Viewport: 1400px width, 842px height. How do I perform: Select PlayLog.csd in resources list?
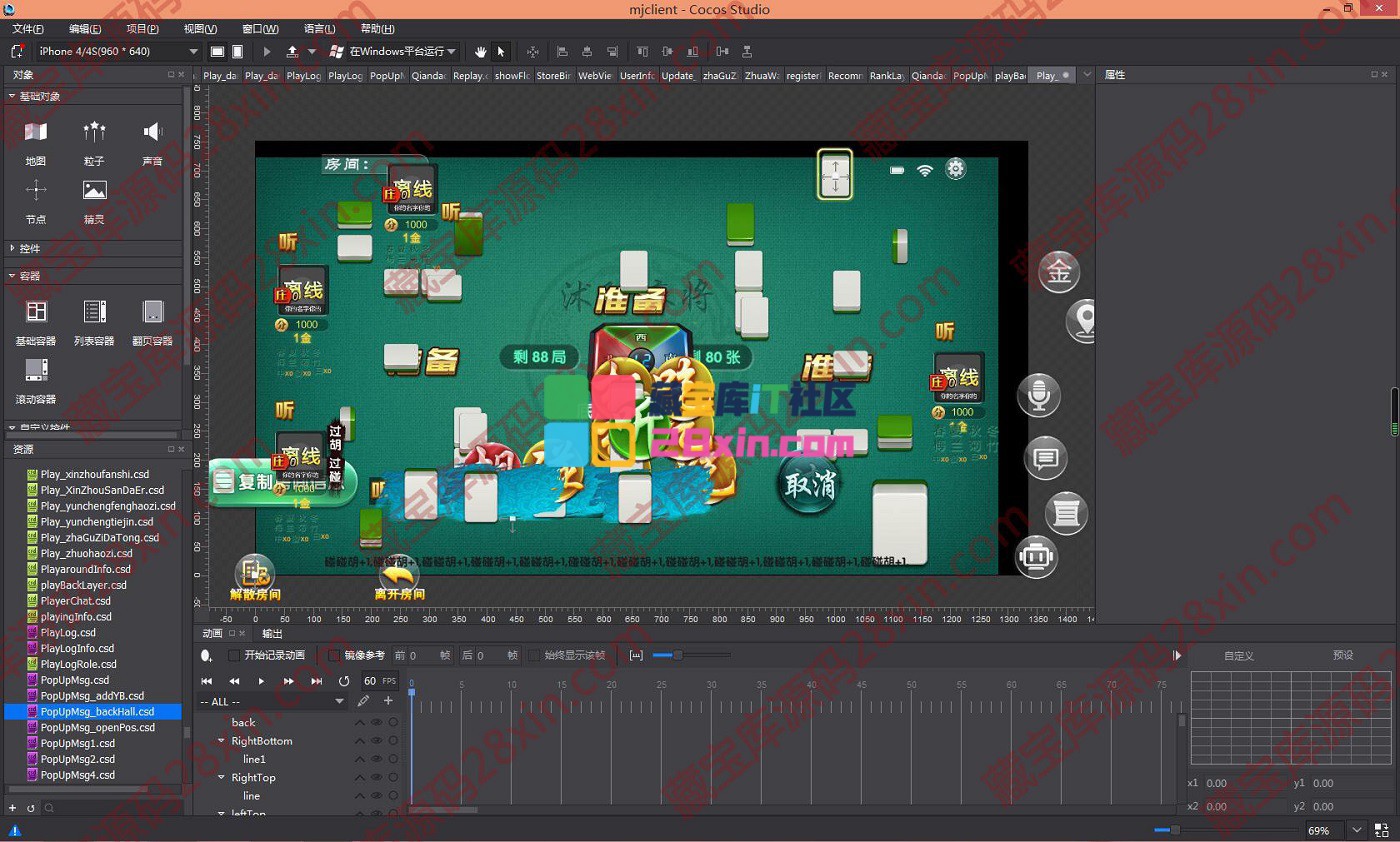(68, 632)
